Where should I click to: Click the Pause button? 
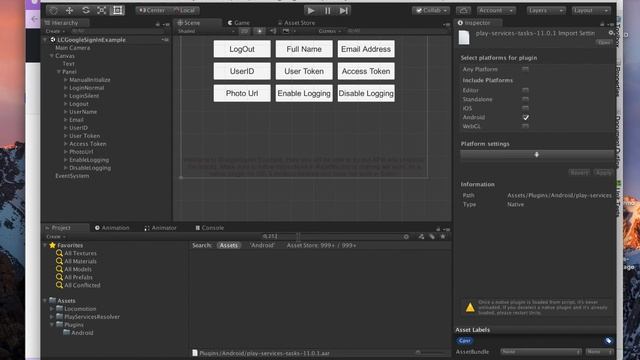[327, 11]
